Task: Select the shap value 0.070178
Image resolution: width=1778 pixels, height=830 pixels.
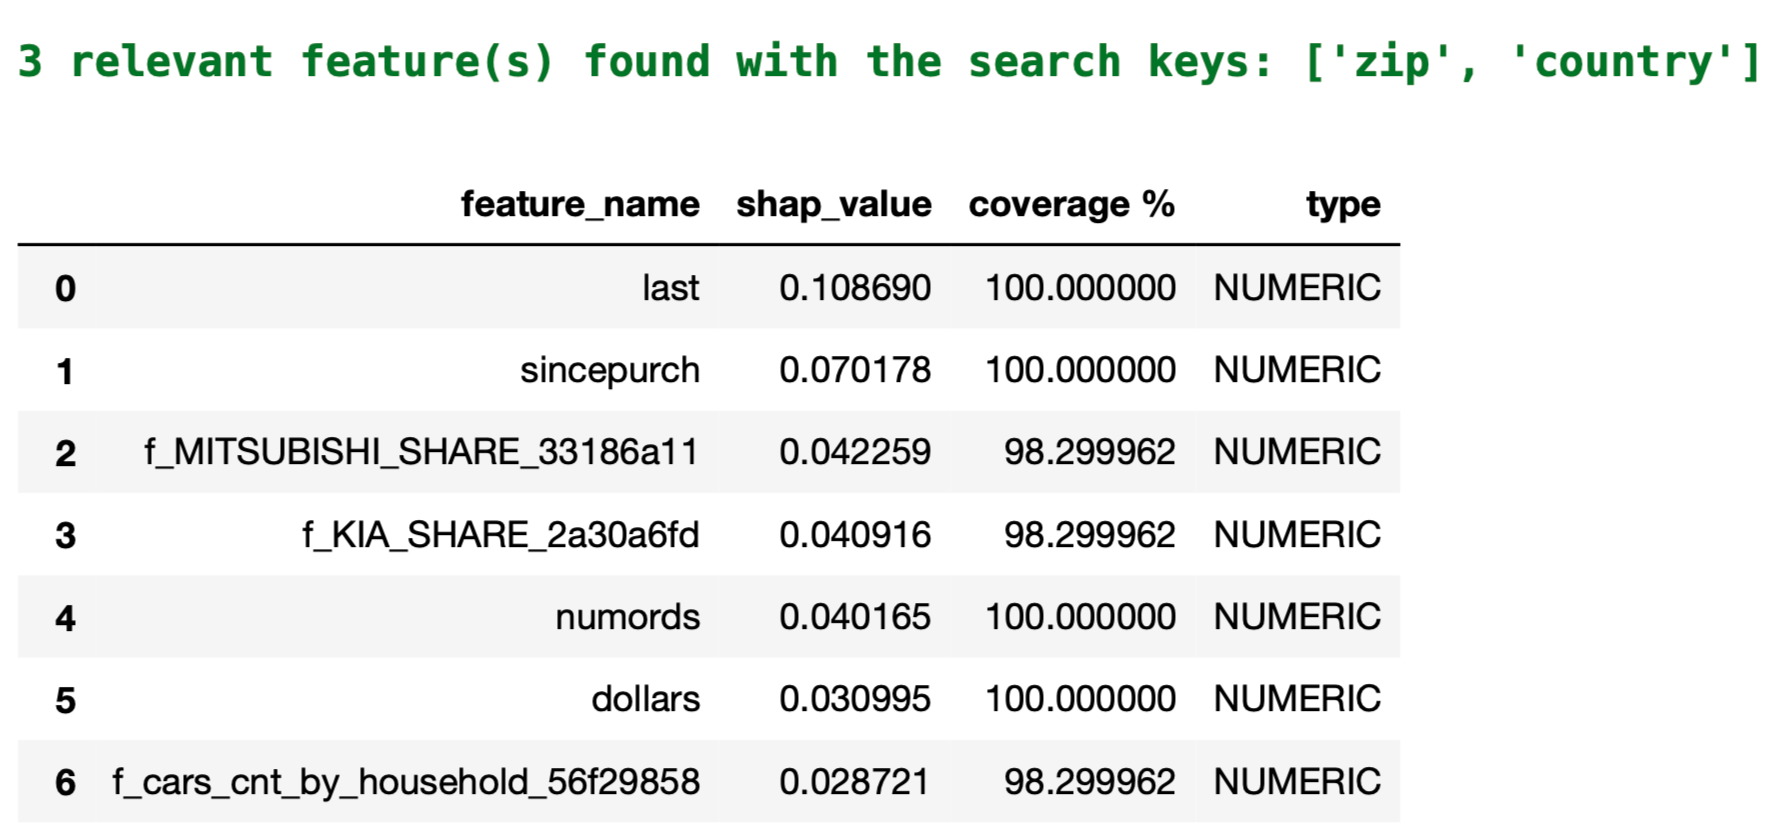Action: (854, 370)
